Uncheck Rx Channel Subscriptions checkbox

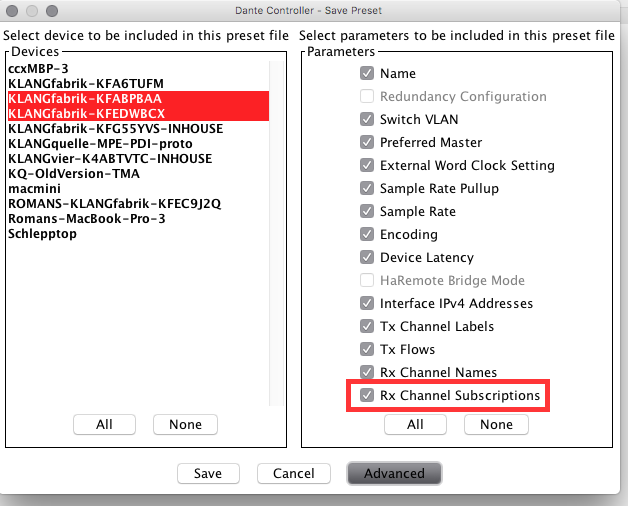click(367, 395)
